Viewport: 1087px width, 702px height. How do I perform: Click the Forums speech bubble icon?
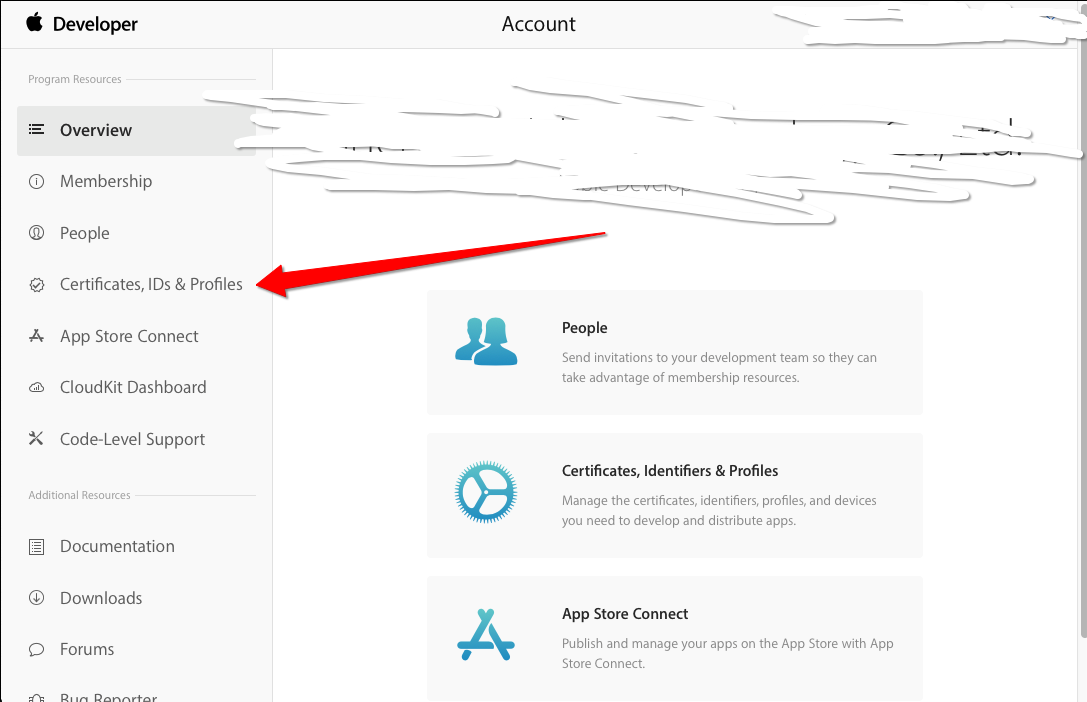[36, 649]
